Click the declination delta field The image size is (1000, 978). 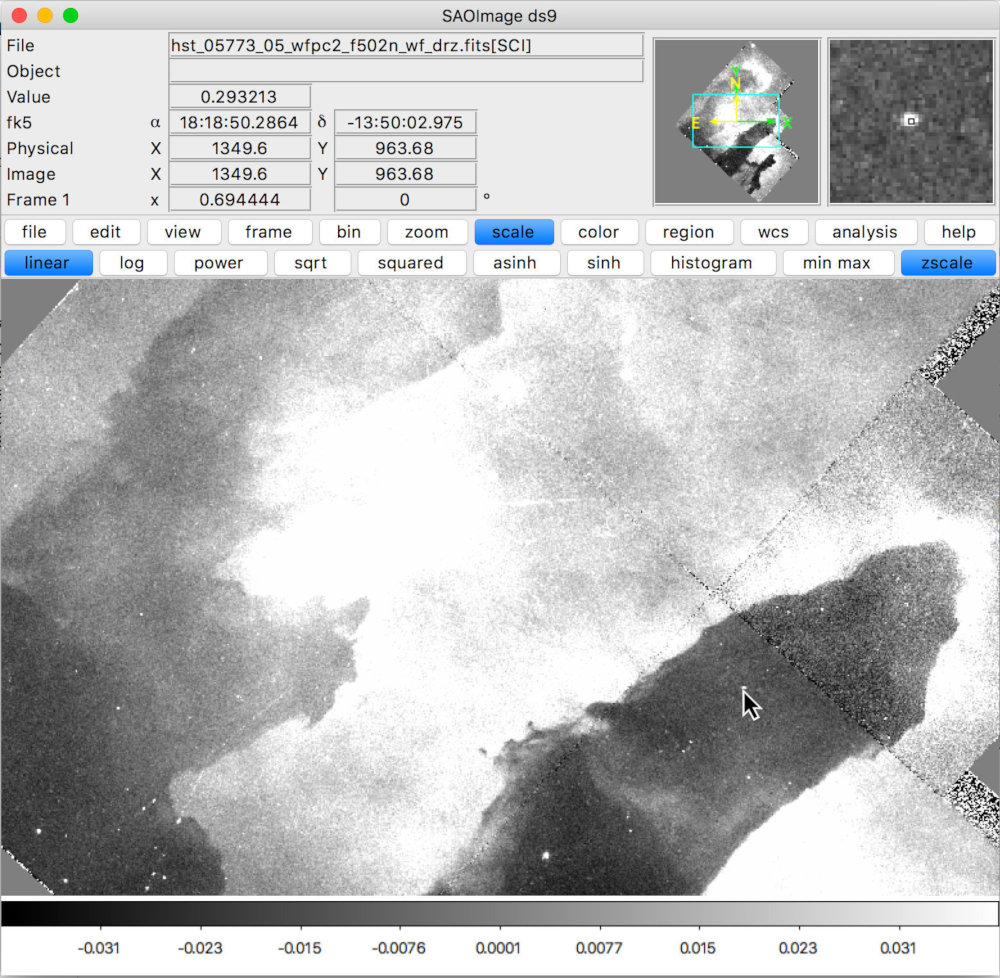tap(406, 122)
